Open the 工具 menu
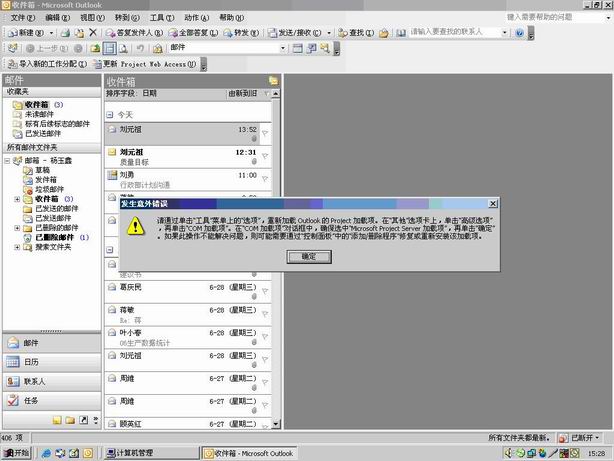Viewport: 614px width, 461px height. pyautogui.click(x=162, y=18)
